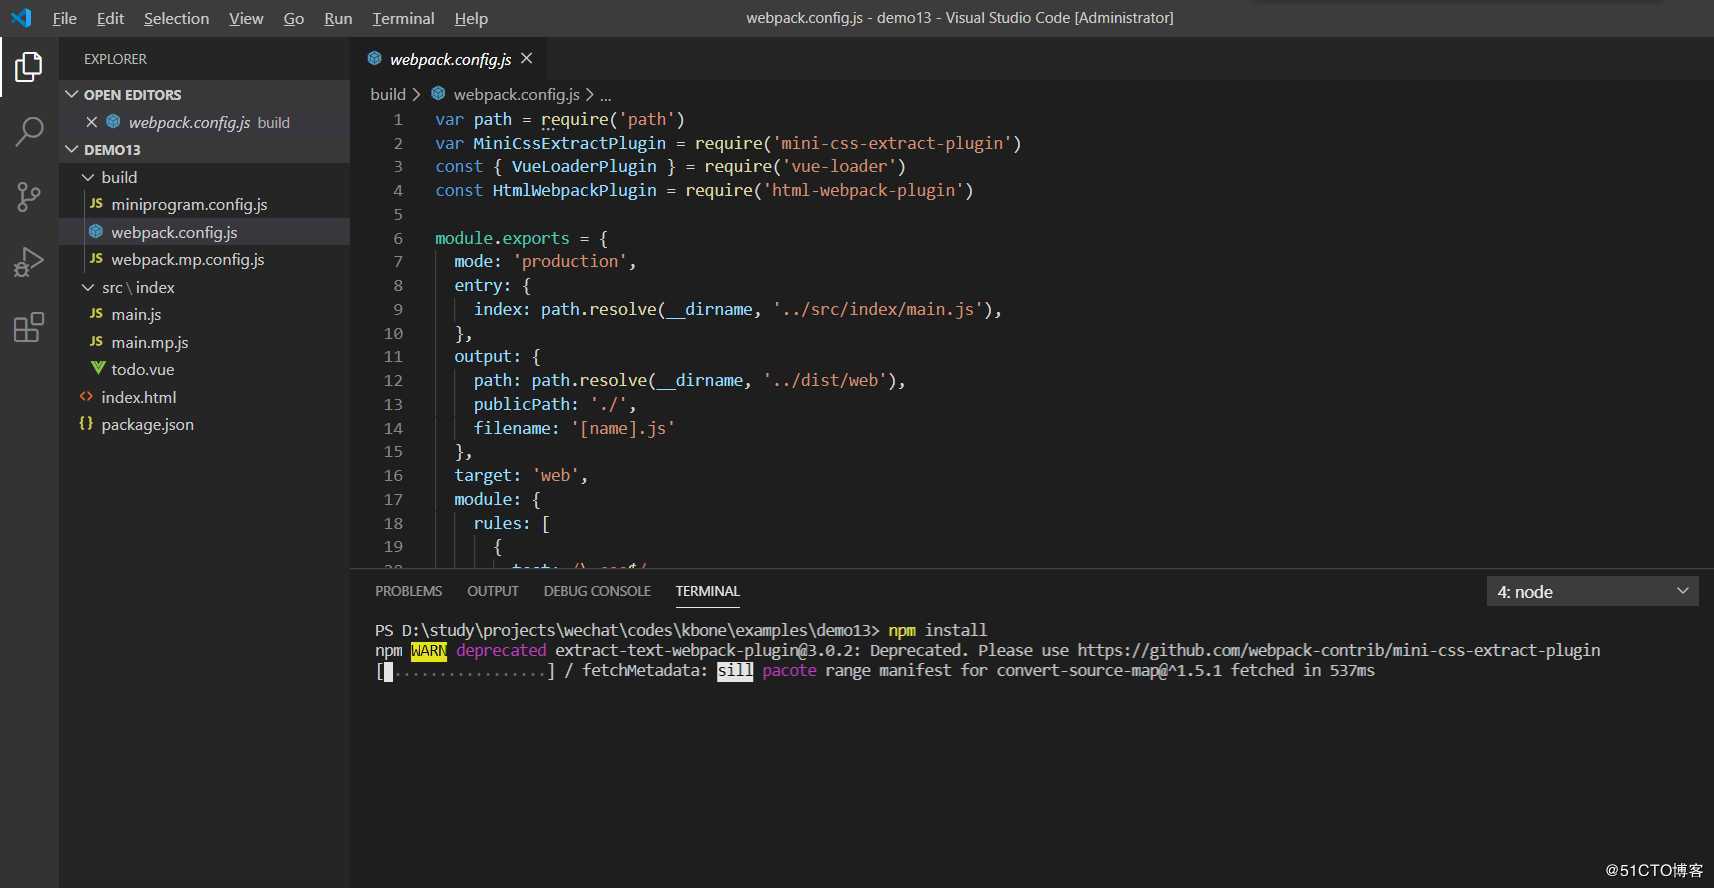This screenshot has width=1714, height=888.
Task: Click the JS icon beside main.js
Action: [x=96, y=314]
